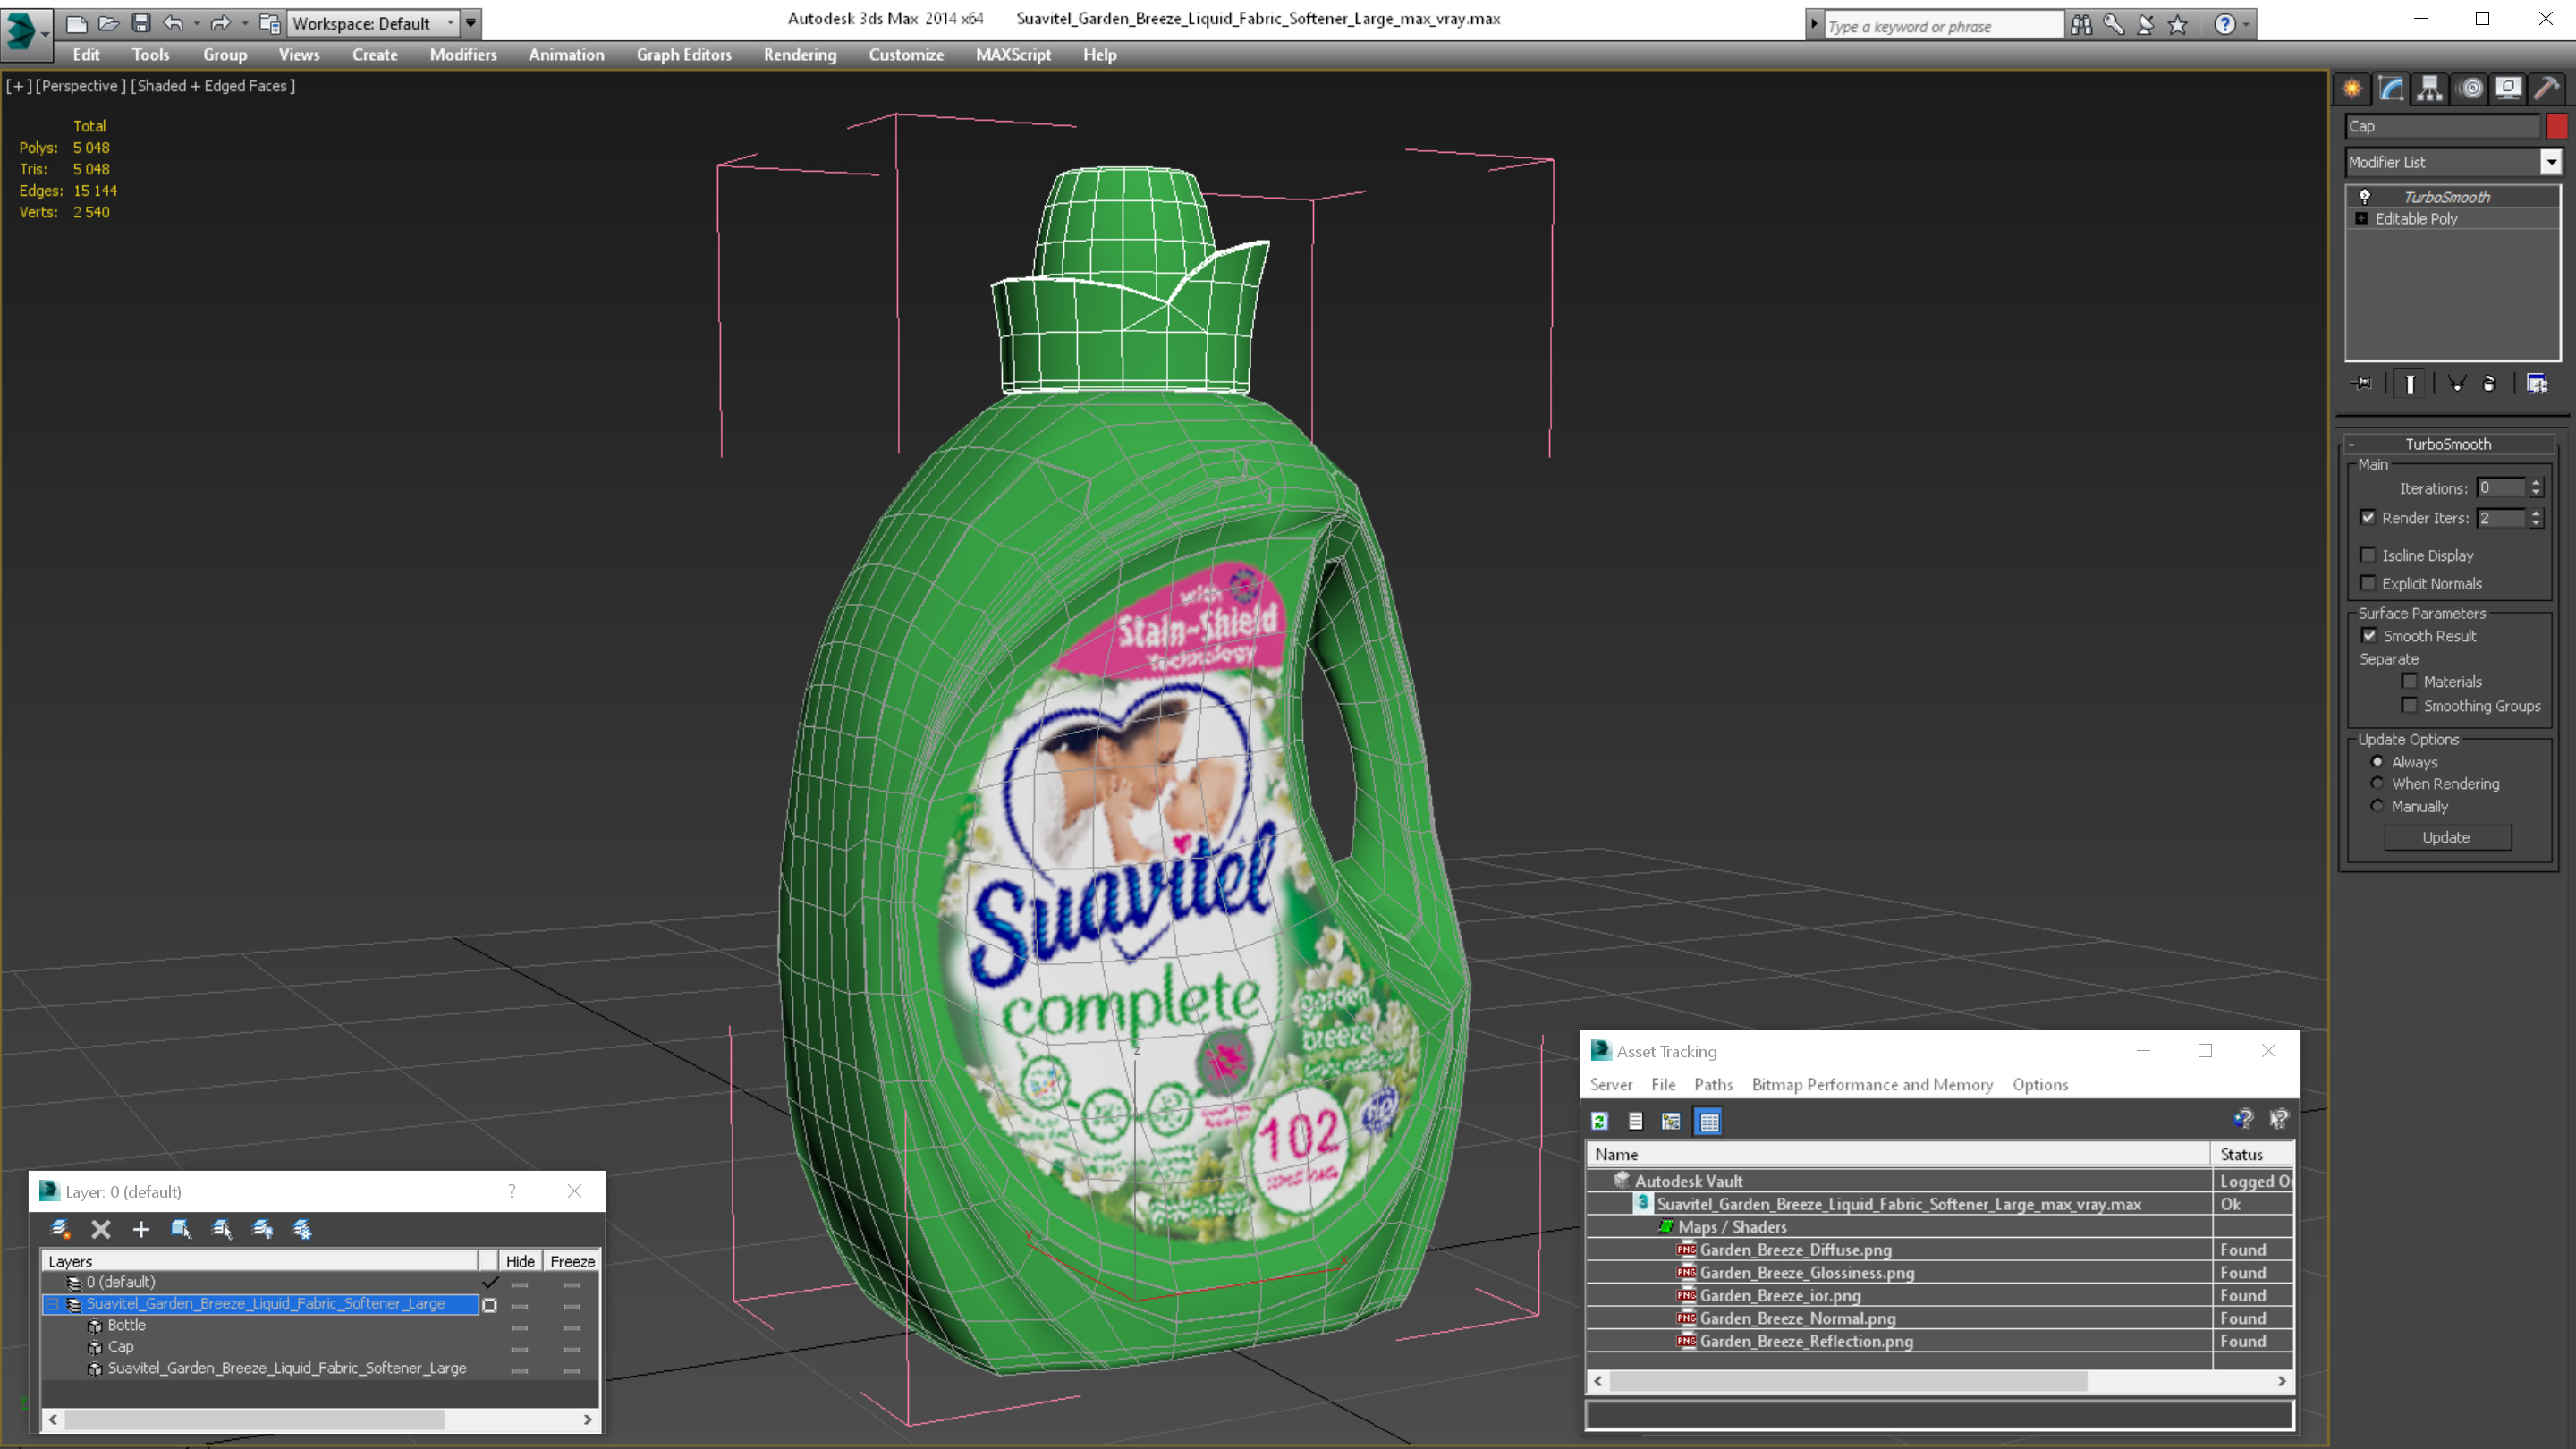Open the MAXScript menu
The image size is (2576, 1449).
[x=1013, y=55]
